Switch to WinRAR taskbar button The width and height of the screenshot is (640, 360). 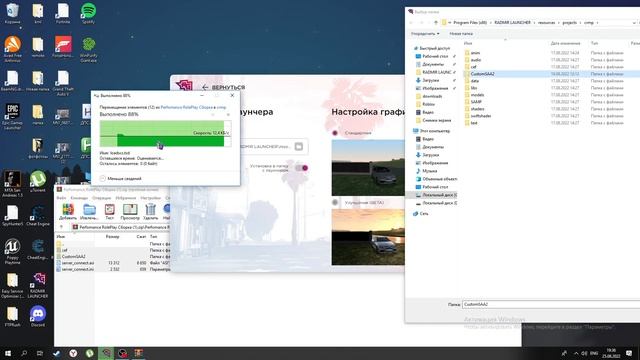tap(139, 353)
